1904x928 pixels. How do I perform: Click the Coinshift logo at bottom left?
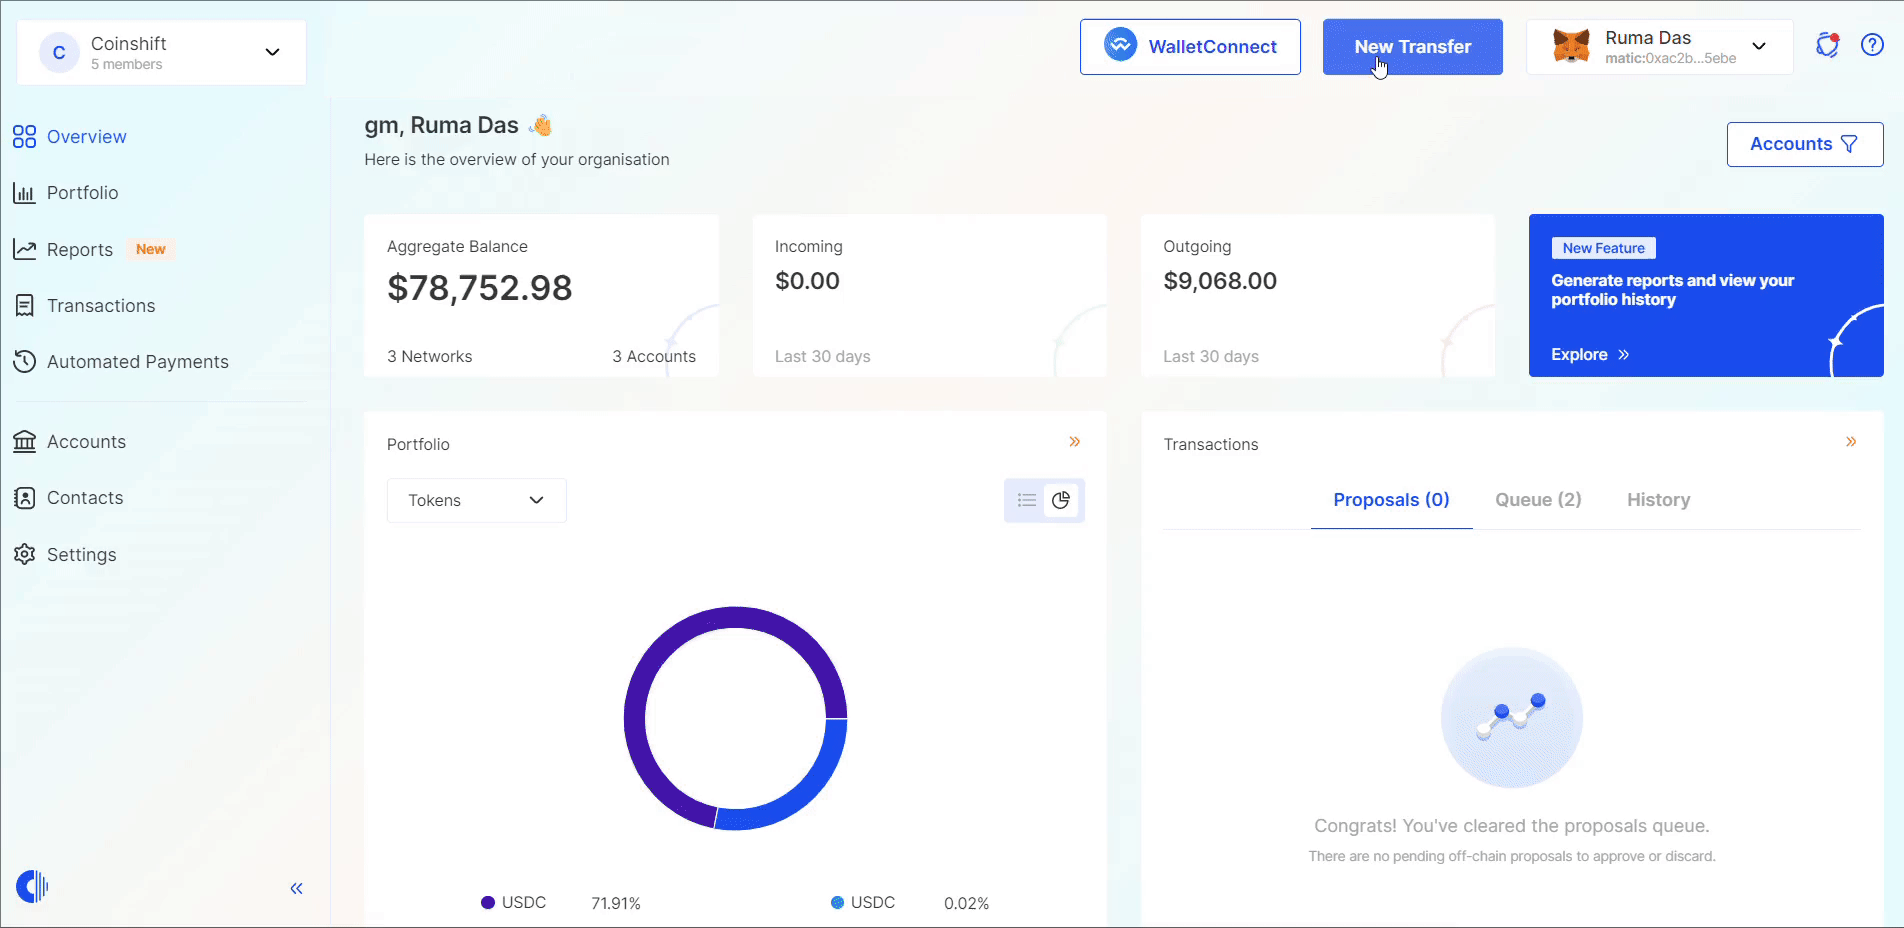32,886
